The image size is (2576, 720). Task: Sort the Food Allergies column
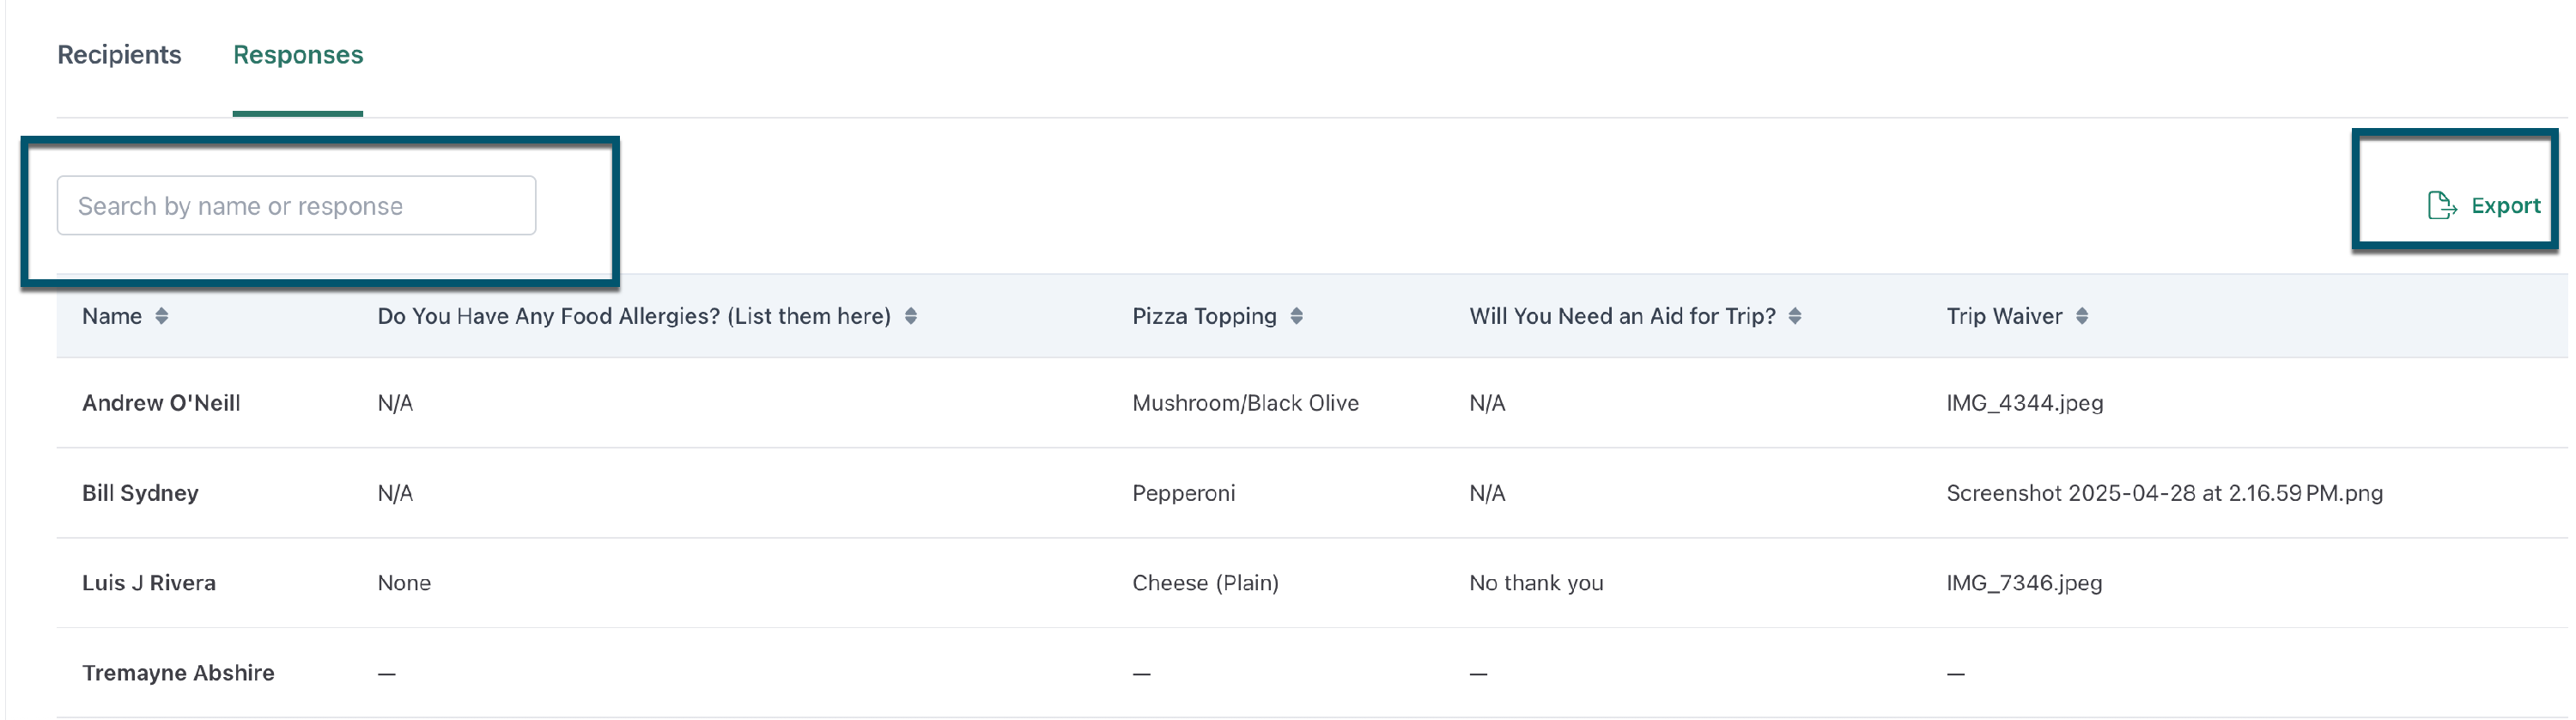tap(911, 316)
